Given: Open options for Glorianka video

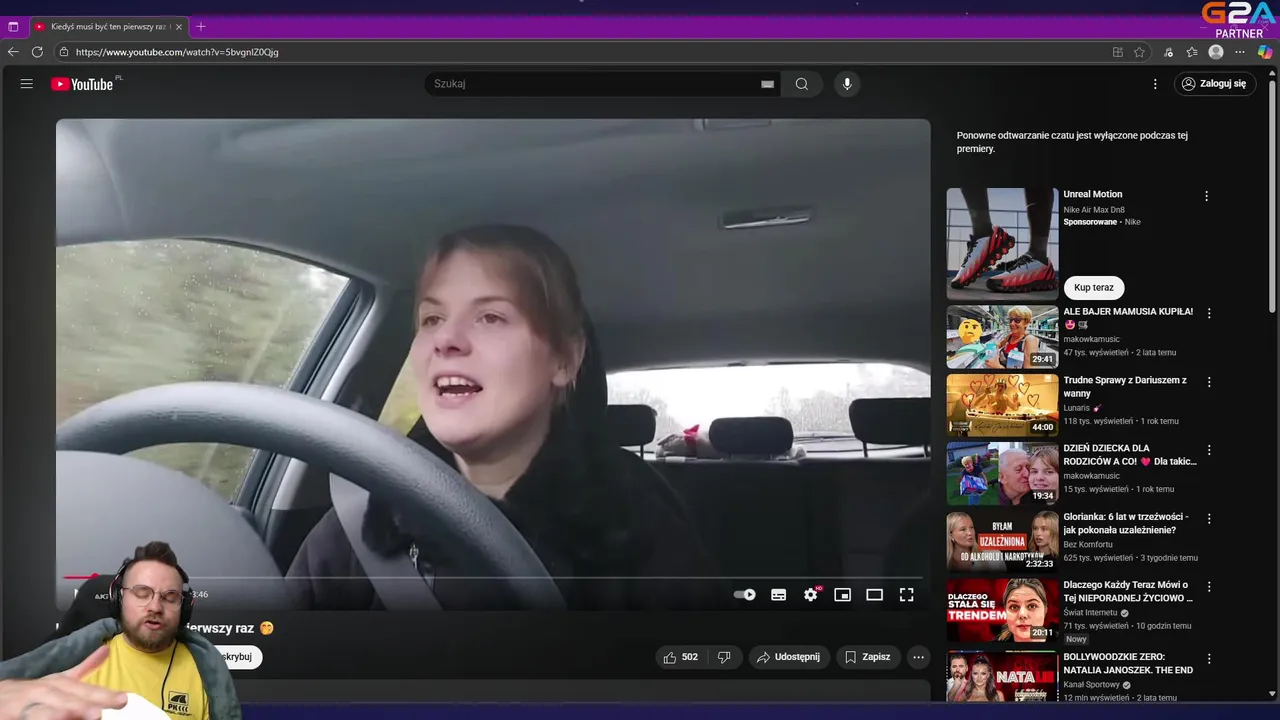Looking at the screenshot, I should (x=1209, y=519).
